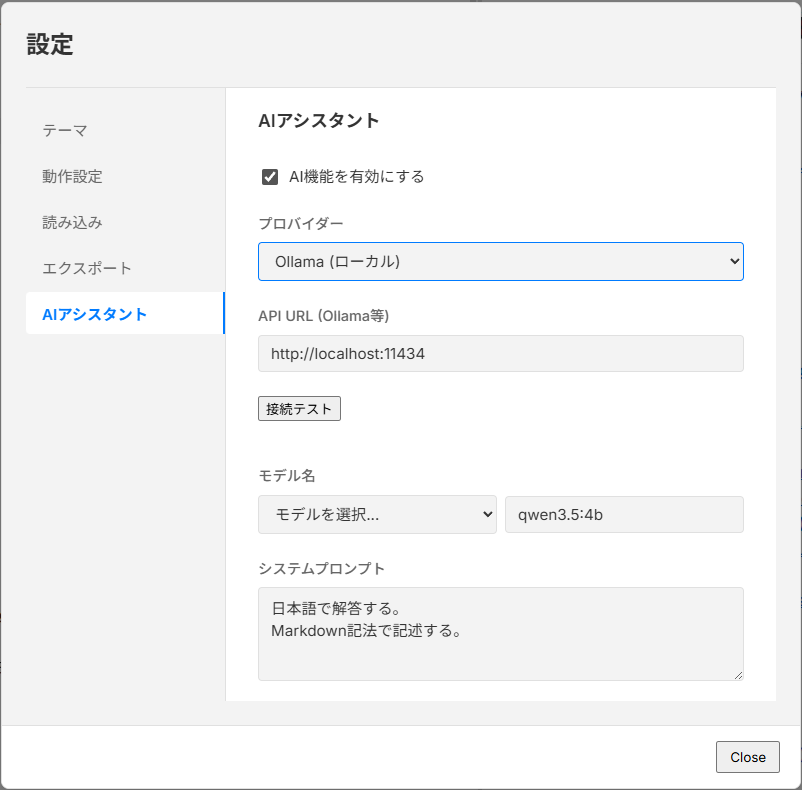802x790 pixels.
Task: Click the 接続テスト button
Action: point(299,409)
